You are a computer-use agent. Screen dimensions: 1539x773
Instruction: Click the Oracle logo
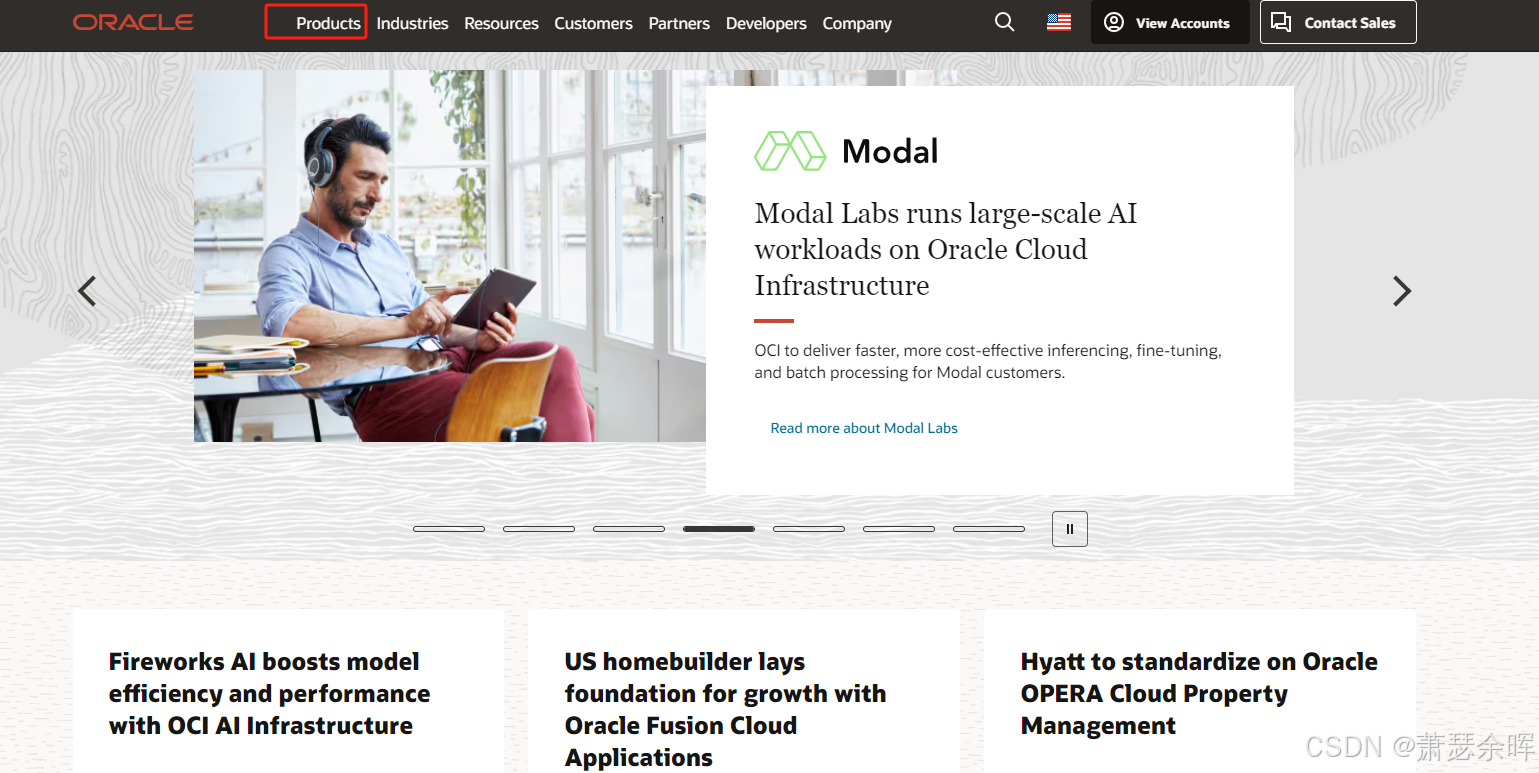(133, 22)
